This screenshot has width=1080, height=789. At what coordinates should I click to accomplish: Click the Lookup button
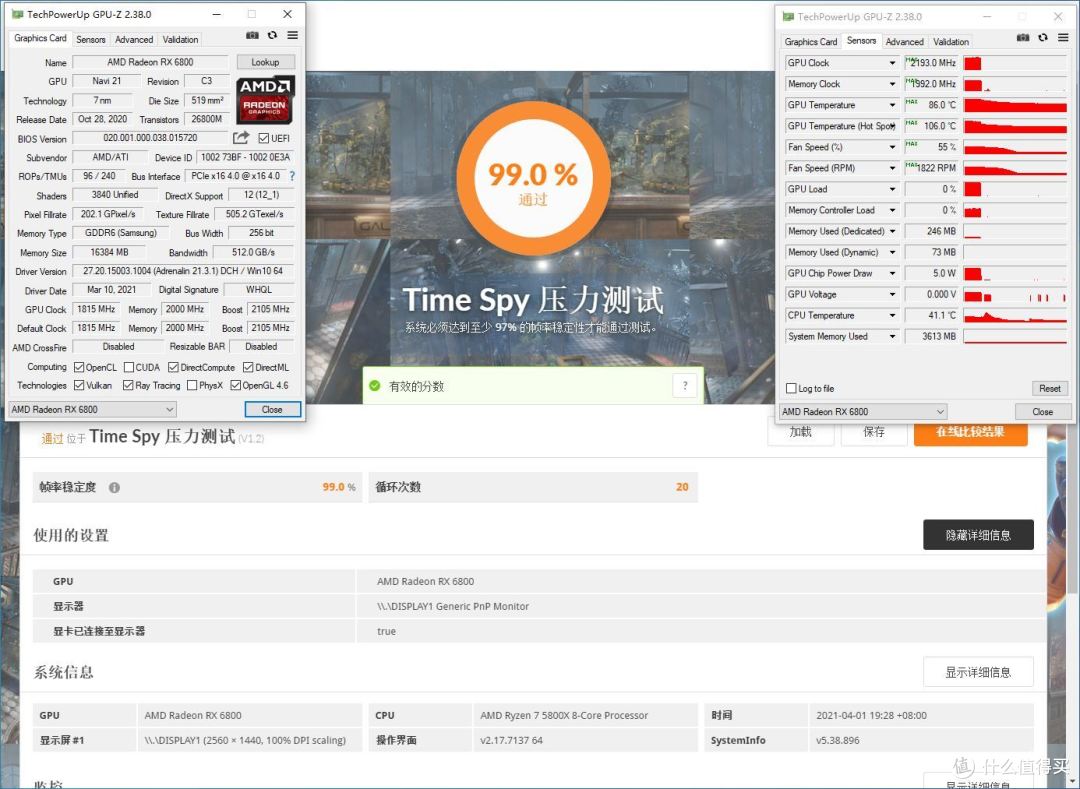(265, 62)
